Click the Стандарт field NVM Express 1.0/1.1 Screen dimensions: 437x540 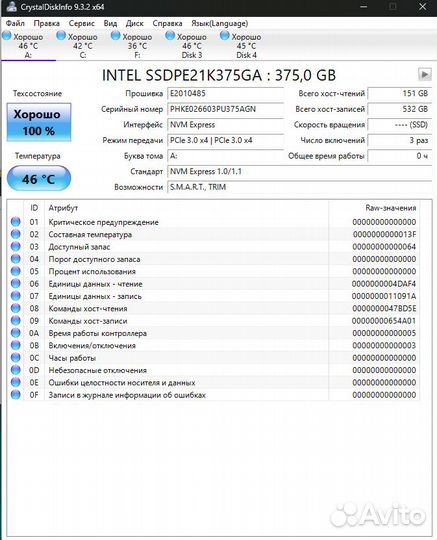coord(299,172)
